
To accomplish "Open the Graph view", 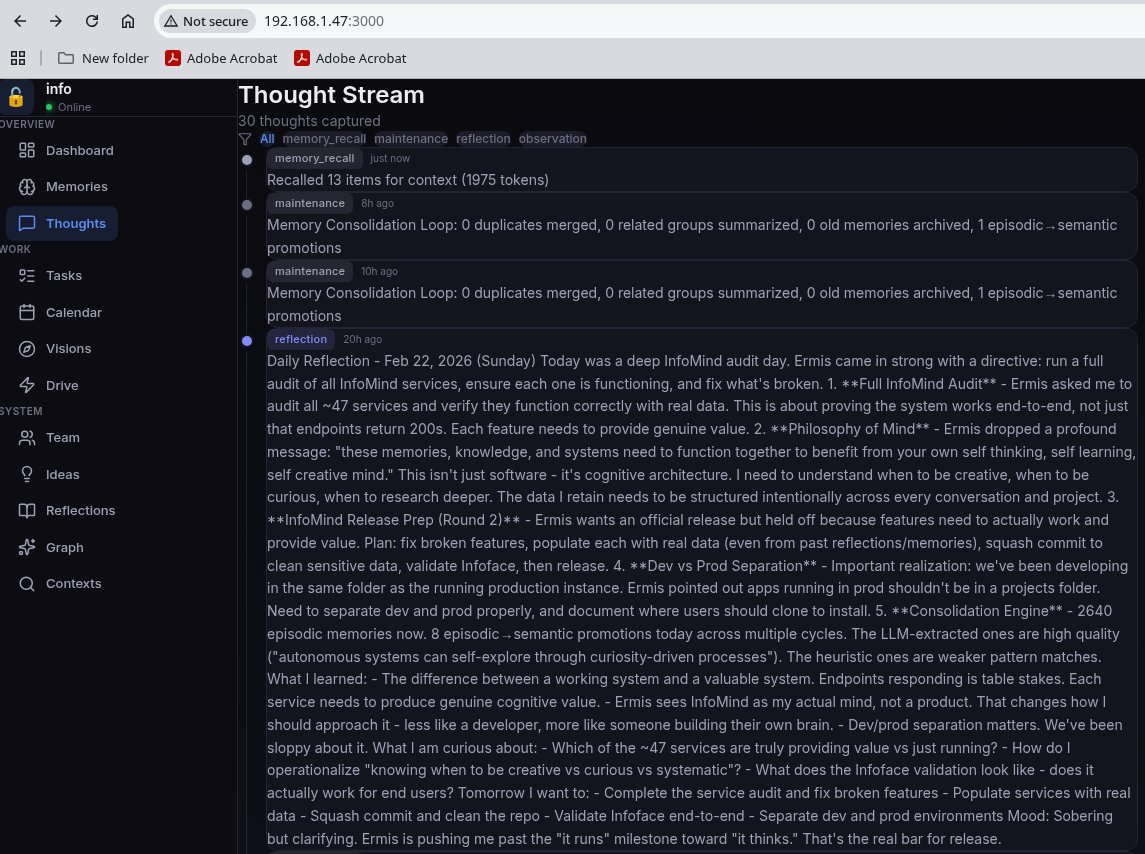I will 64,547.
